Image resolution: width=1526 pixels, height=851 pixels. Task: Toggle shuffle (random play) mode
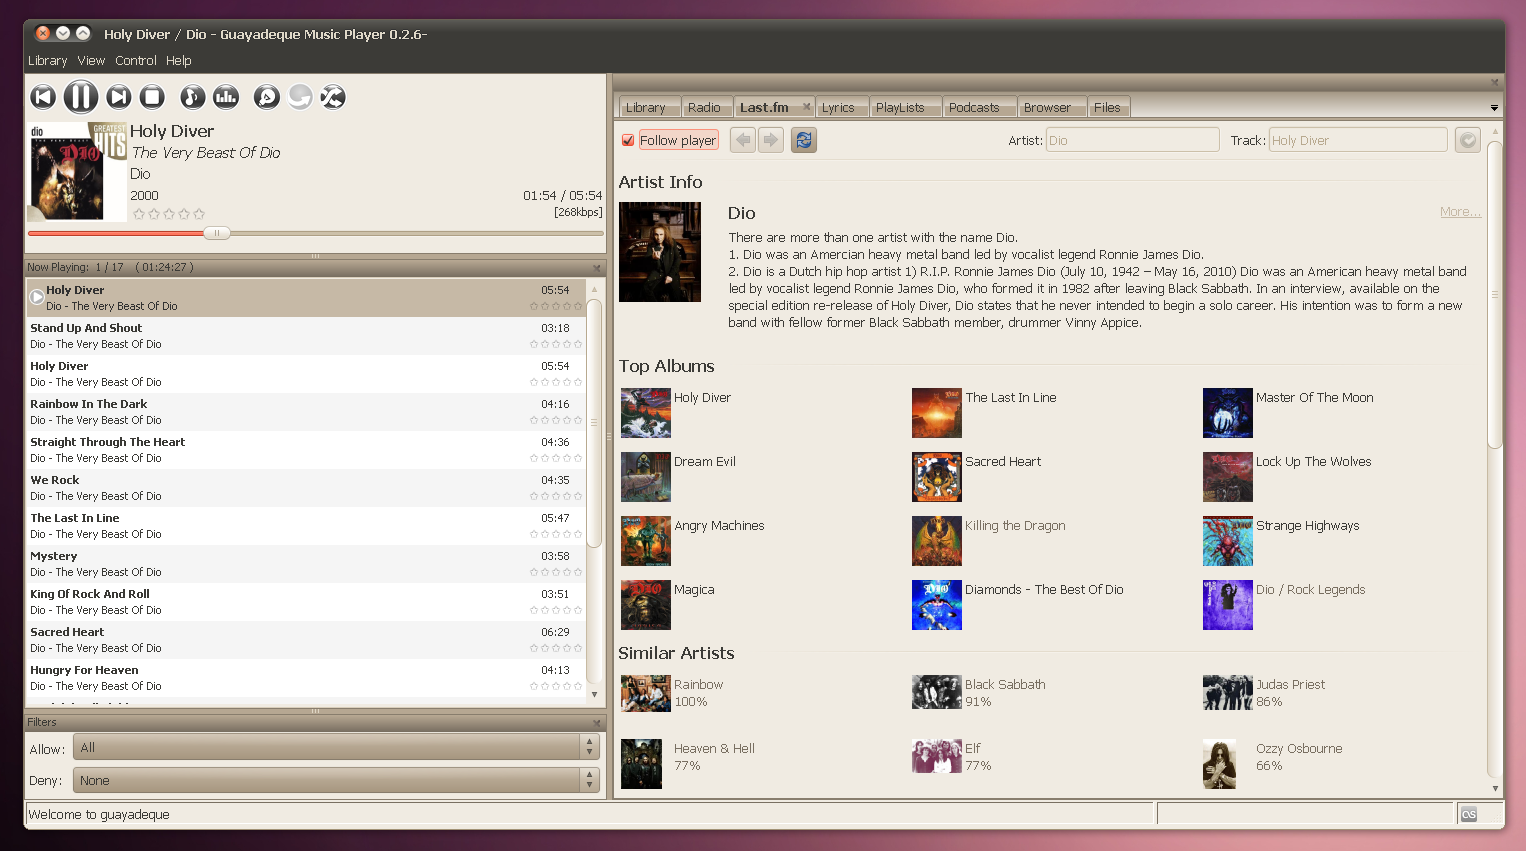tap(333, 97)
